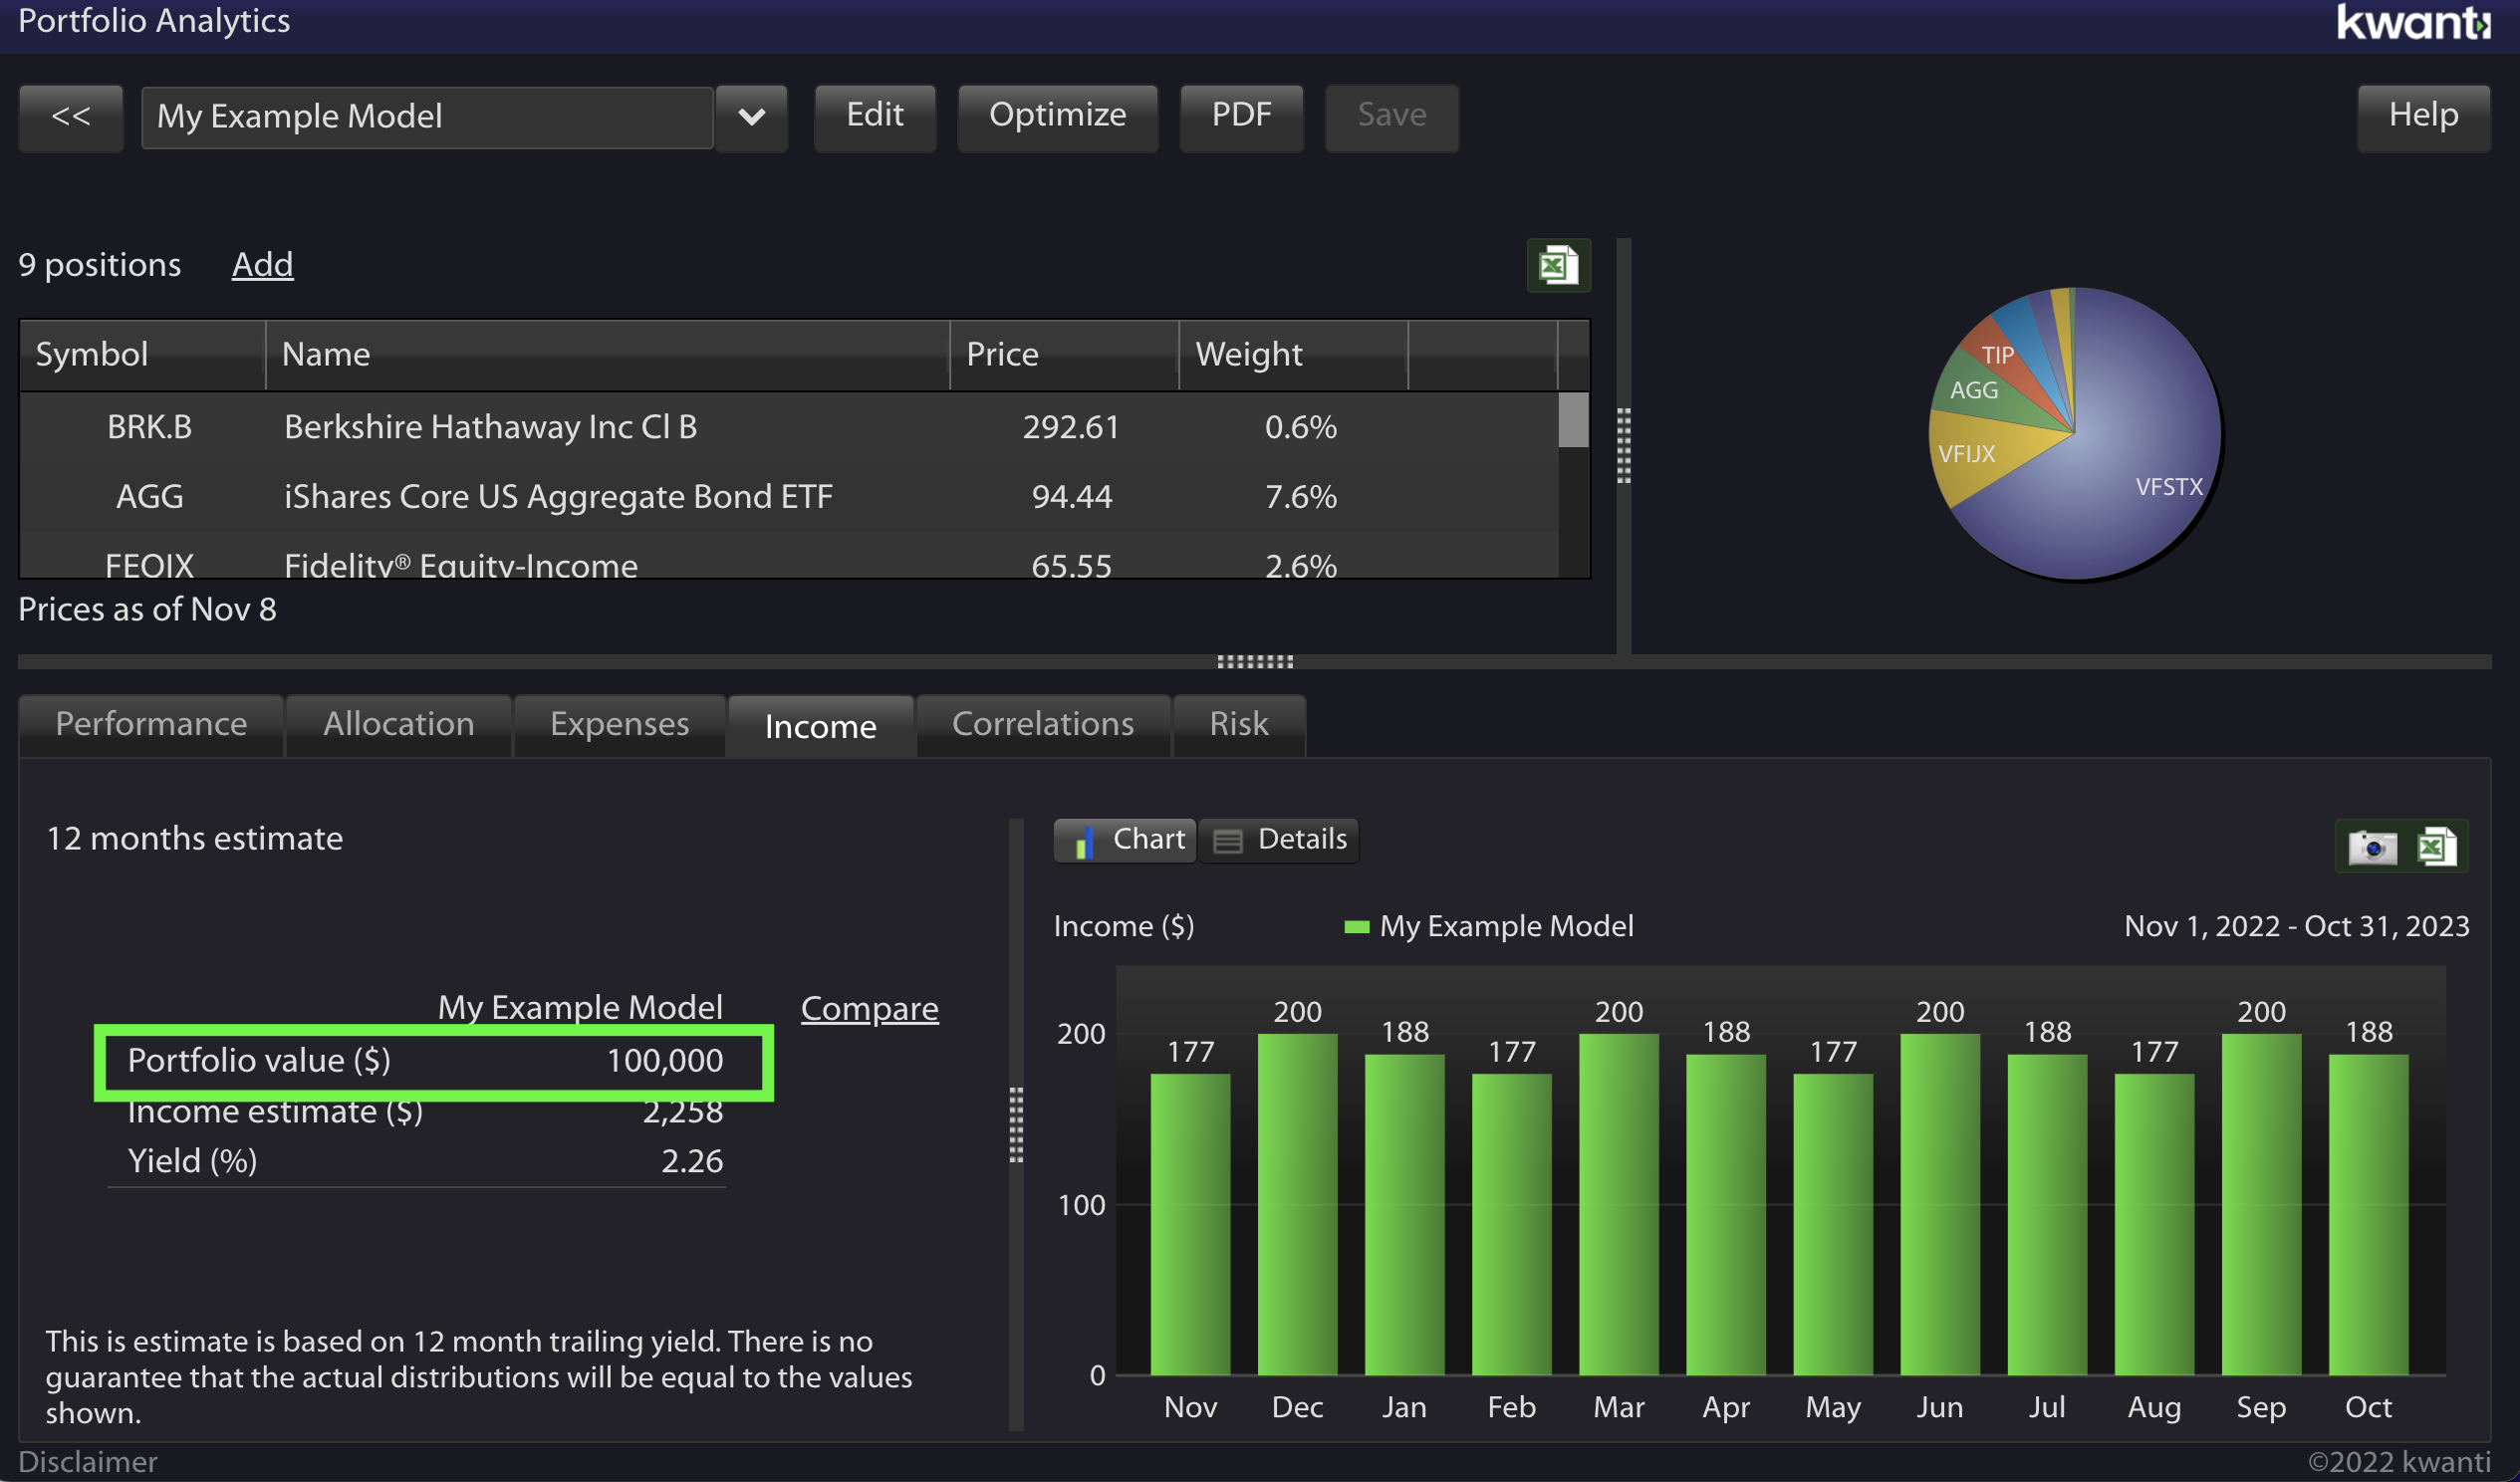
Task: Sort by the Name column header
Action: (607, 355)
